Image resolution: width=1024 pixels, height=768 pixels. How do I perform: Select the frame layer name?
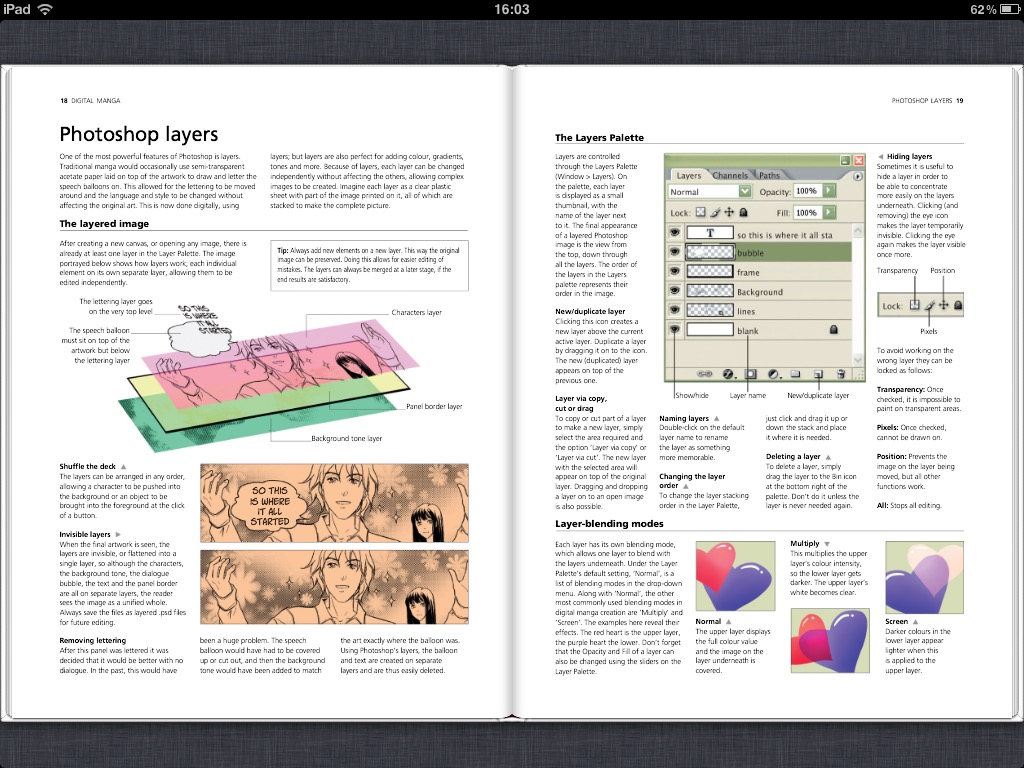[x=748, y=272]
